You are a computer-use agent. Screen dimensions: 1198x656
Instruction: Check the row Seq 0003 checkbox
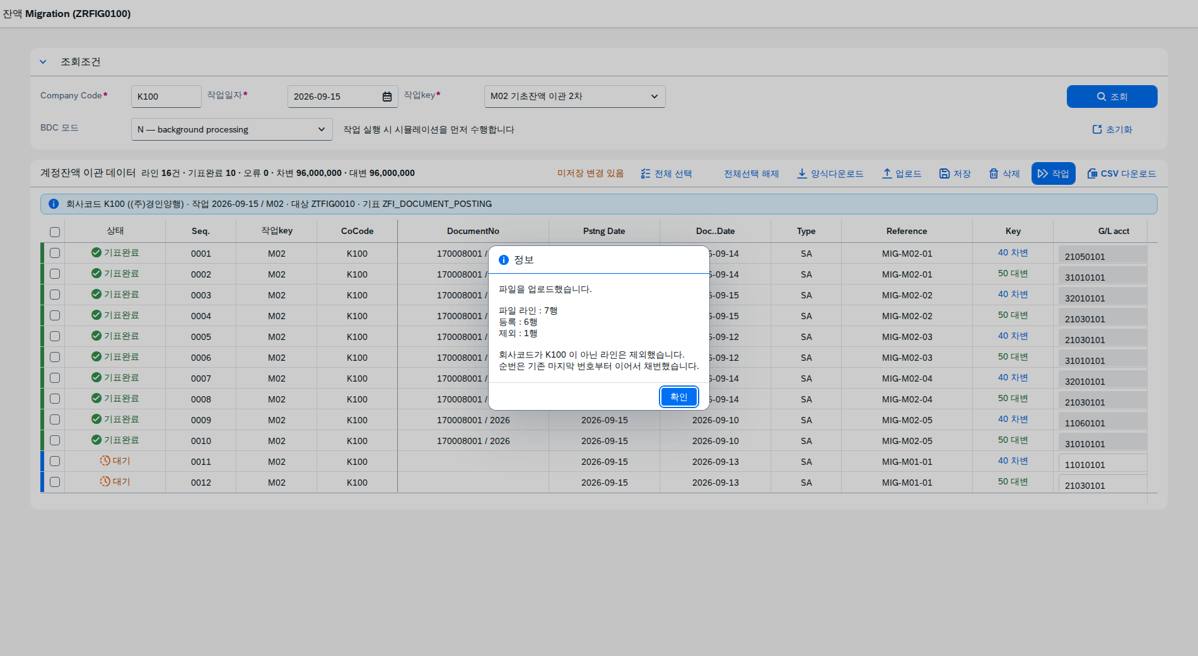click(x=55, y=294)
